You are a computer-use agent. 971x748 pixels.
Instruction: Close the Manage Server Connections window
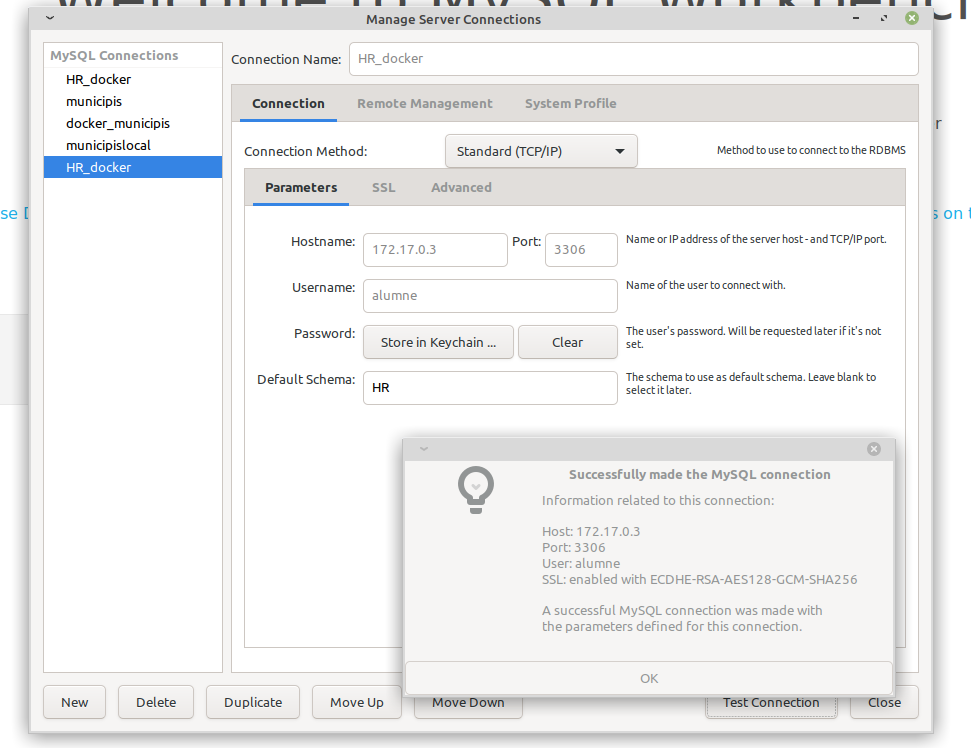point(911,18)
